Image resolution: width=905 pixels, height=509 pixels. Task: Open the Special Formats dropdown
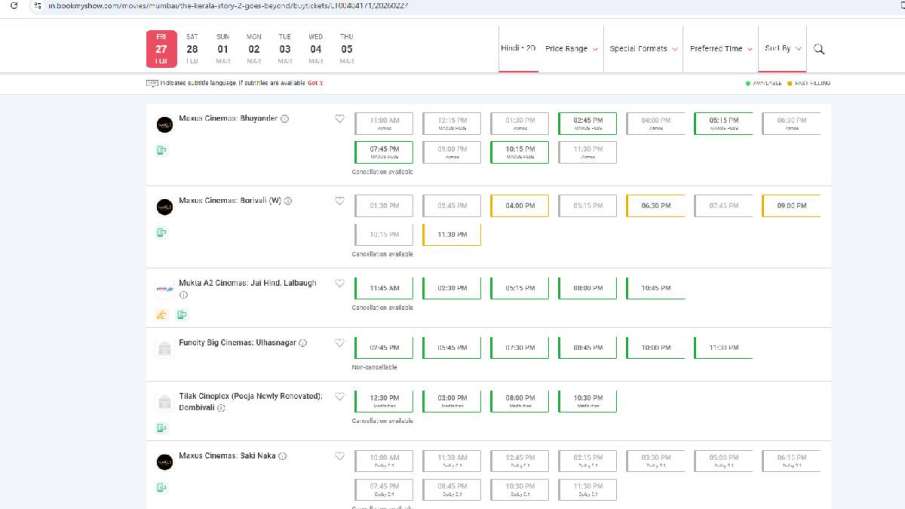point(643,49)
